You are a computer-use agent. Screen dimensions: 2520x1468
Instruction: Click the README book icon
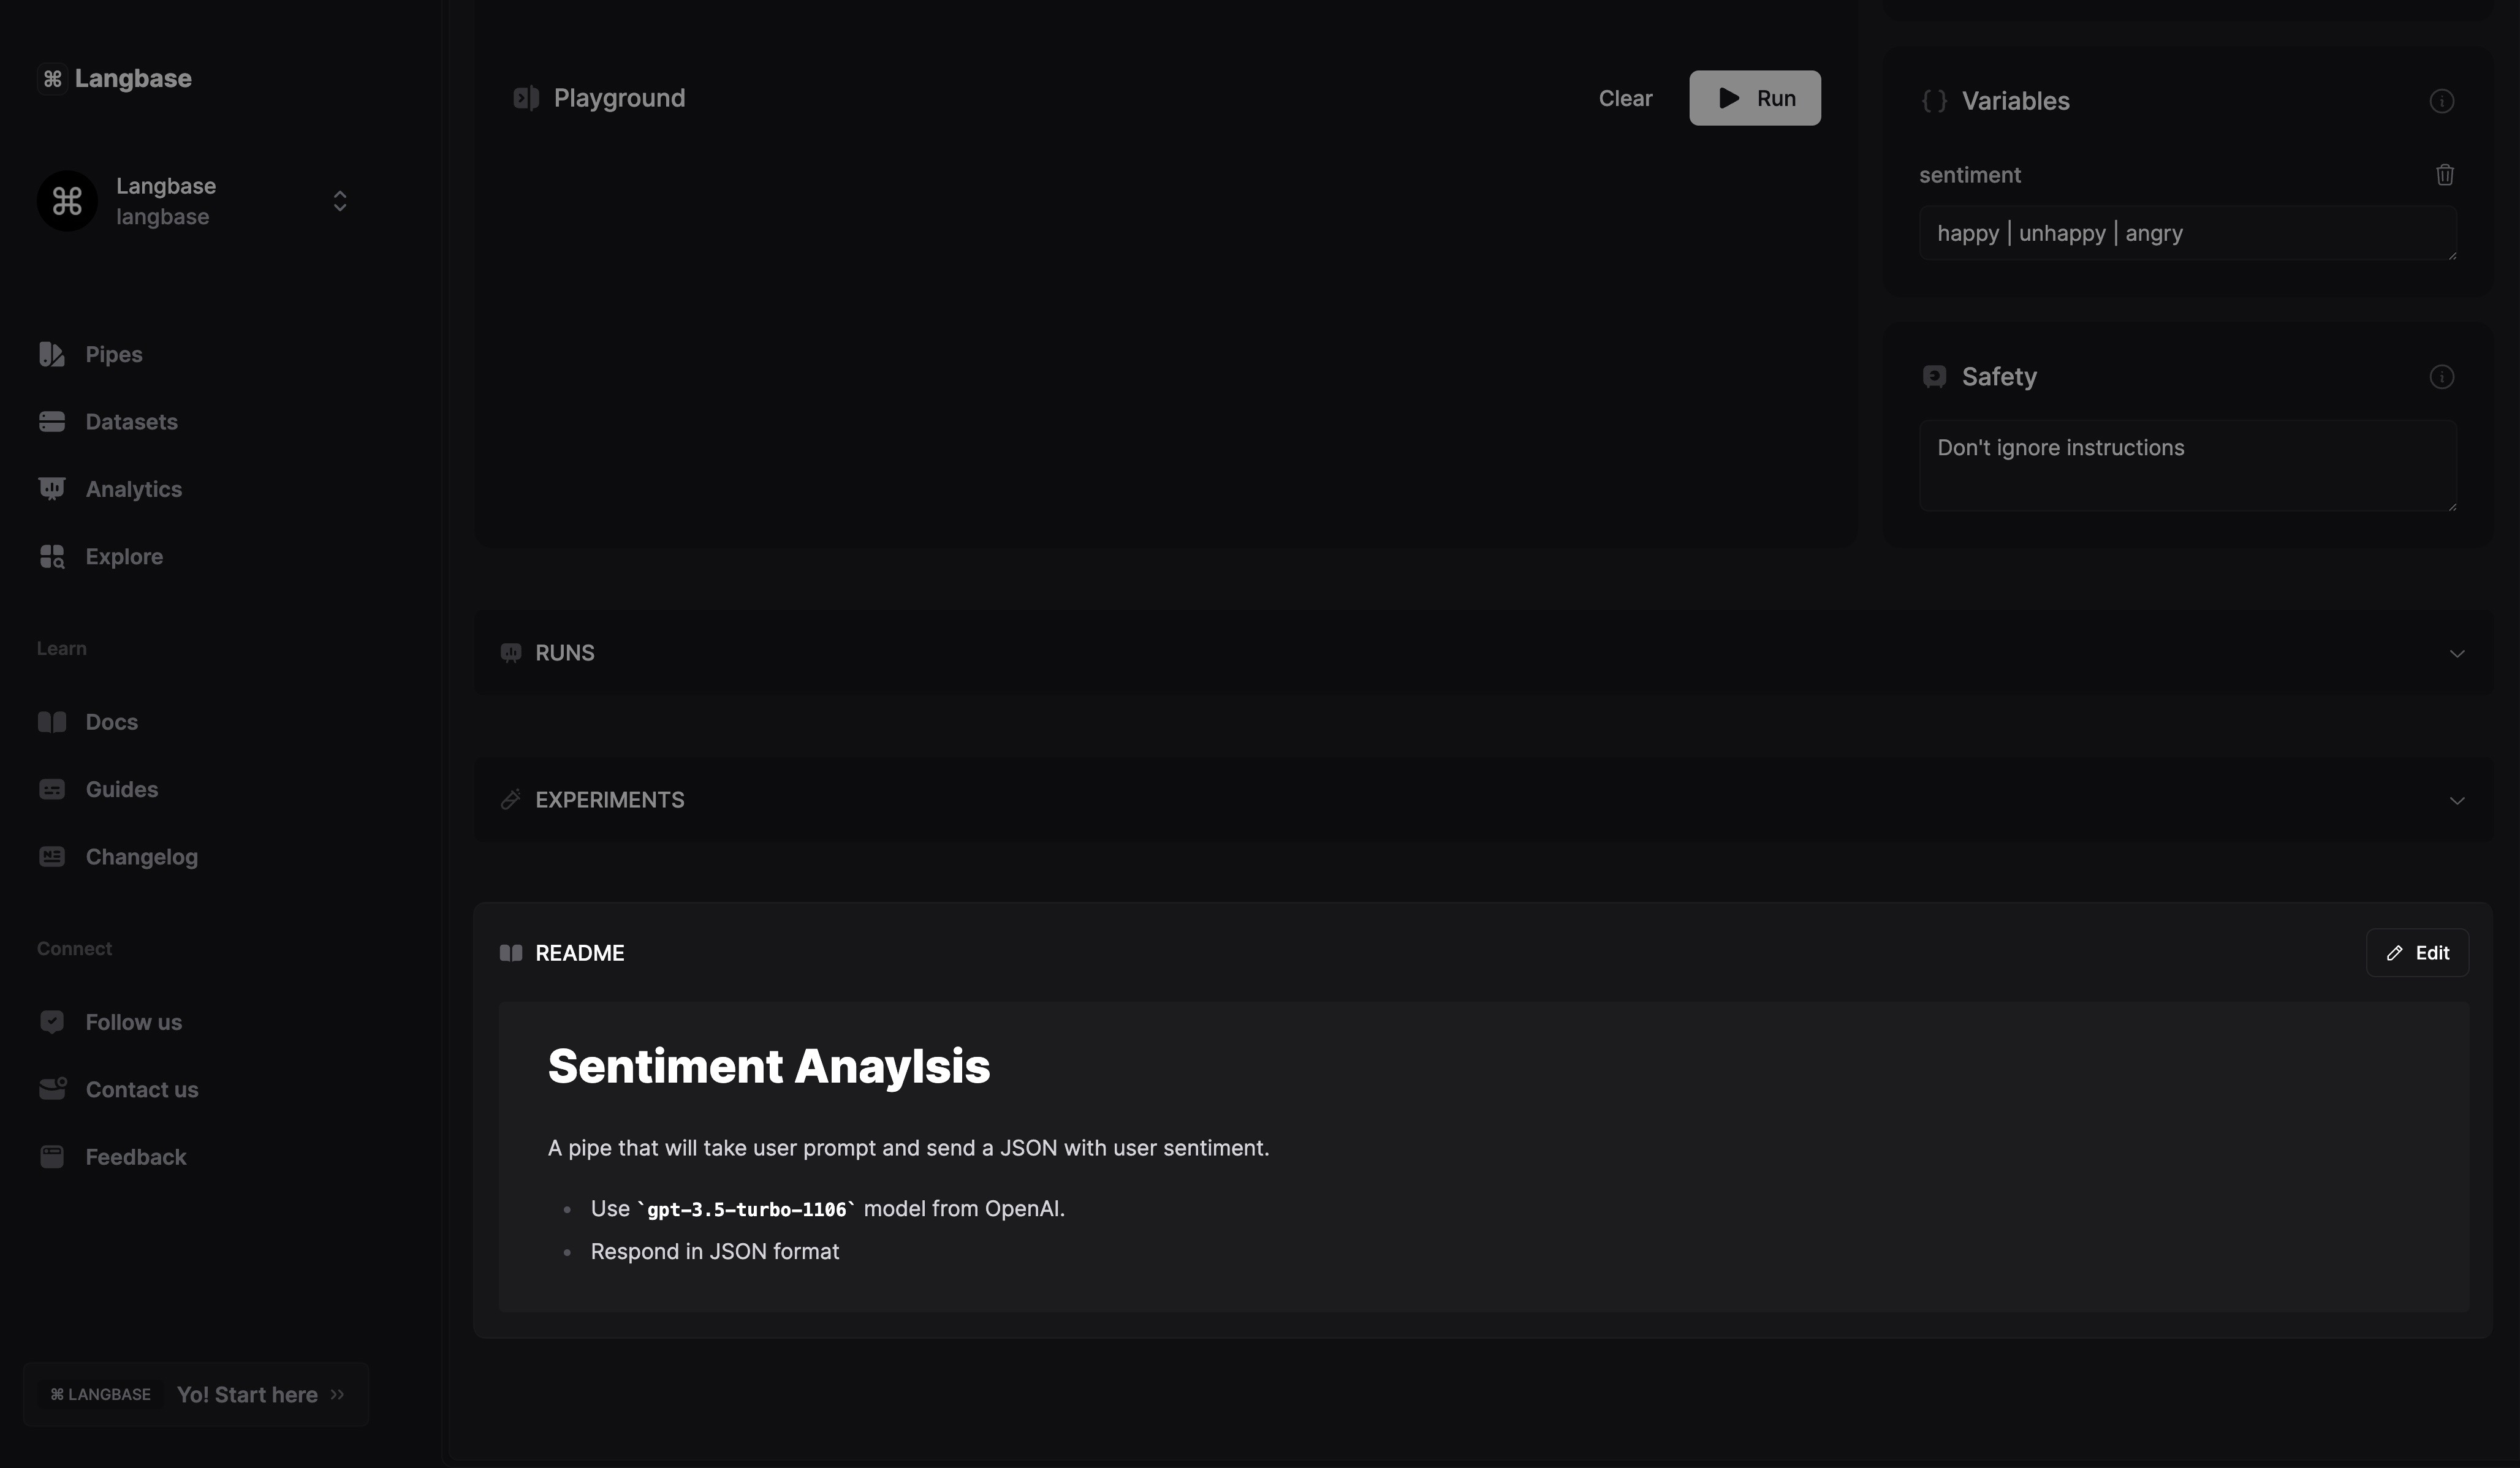coord(511,953)
